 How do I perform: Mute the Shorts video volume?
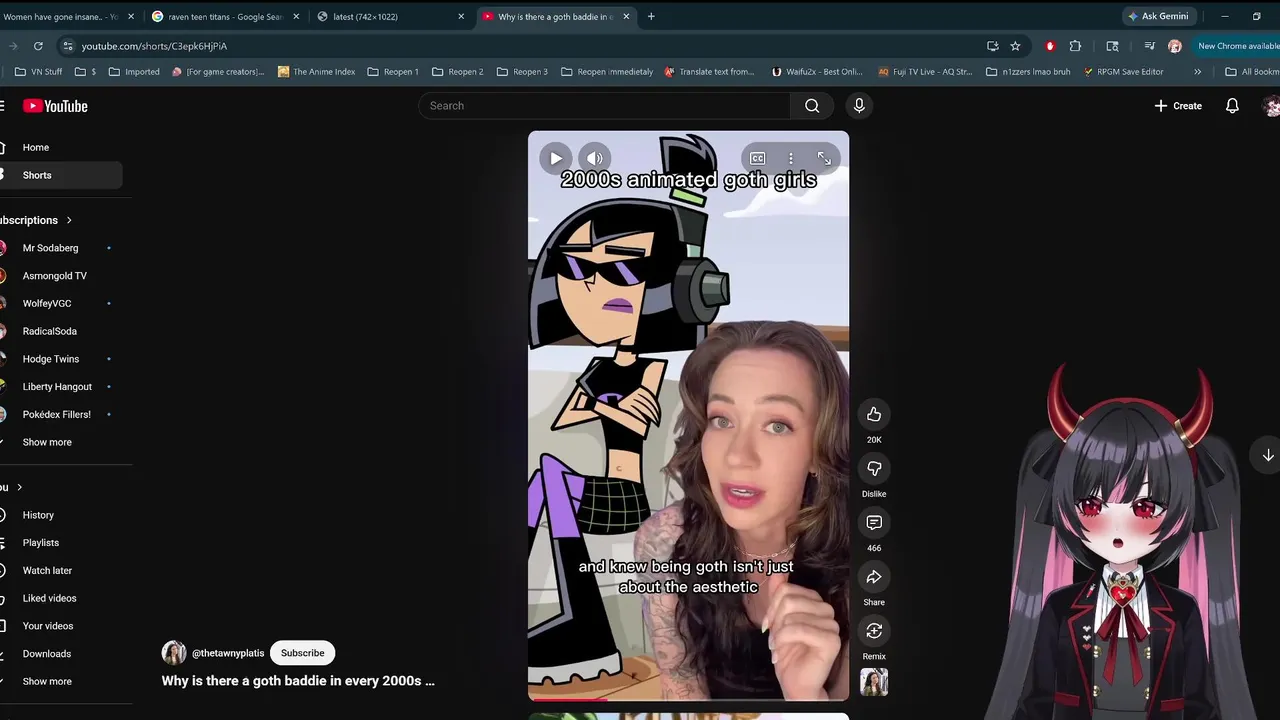click(594, 158)
